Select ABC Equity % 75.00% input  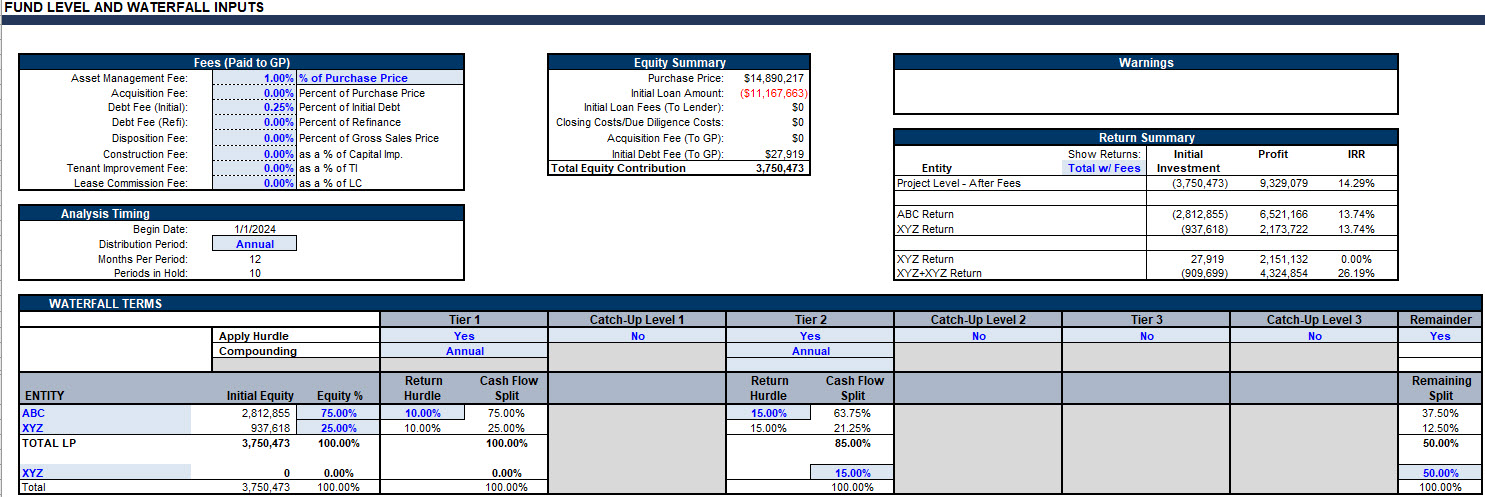(x=337, y=413)
